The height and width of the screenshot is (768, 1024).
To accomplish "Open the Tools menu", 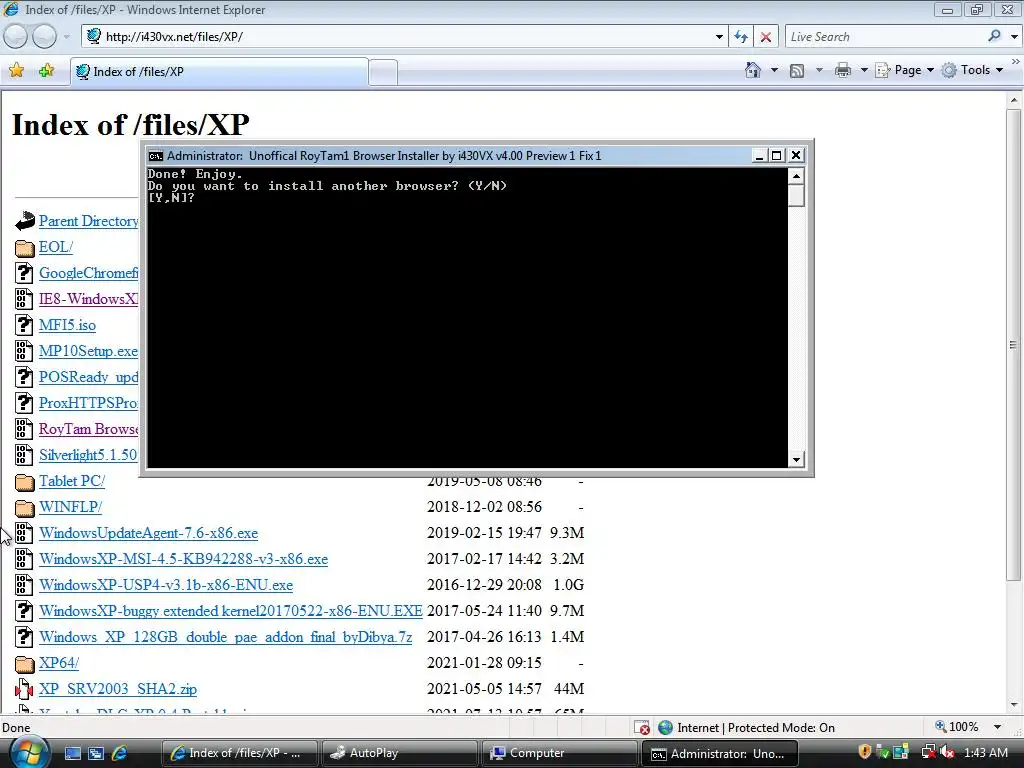I will 972,70.
